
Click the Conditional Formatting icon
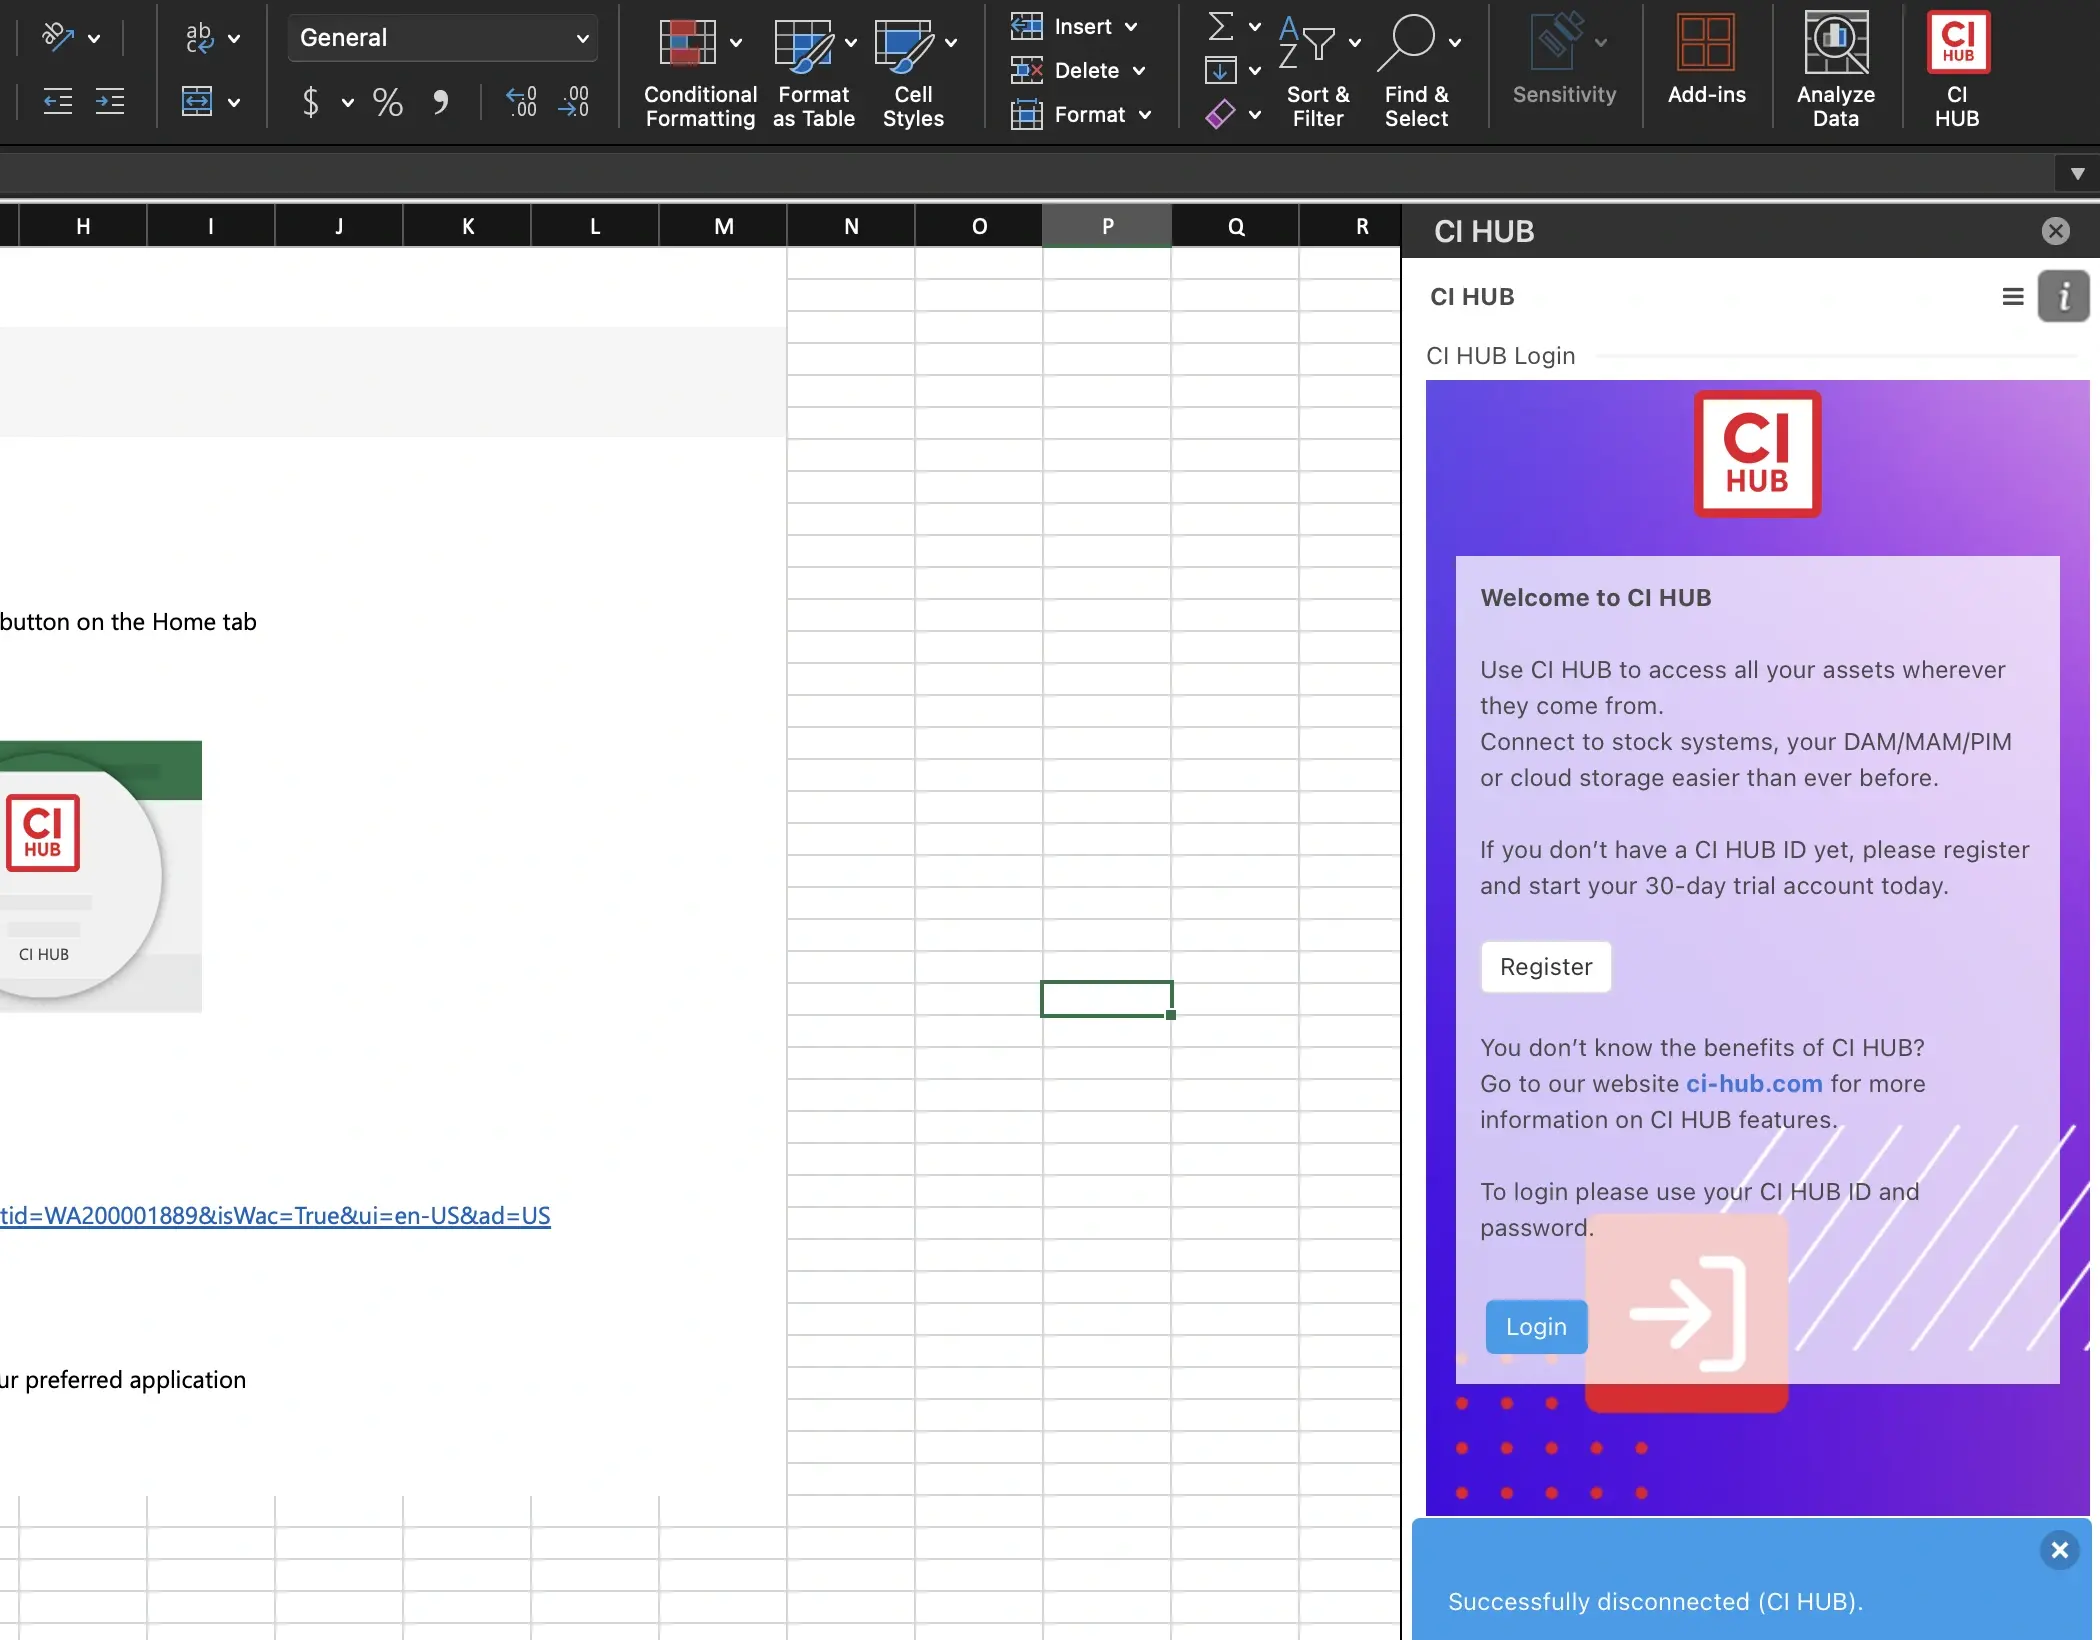687,42
